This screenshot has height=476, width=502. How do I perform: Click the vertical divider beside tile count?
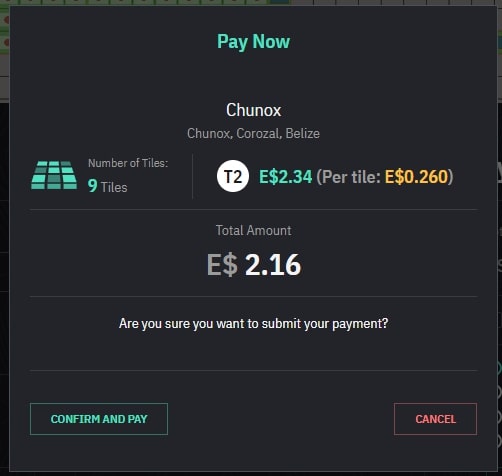[x=192, y=176]
